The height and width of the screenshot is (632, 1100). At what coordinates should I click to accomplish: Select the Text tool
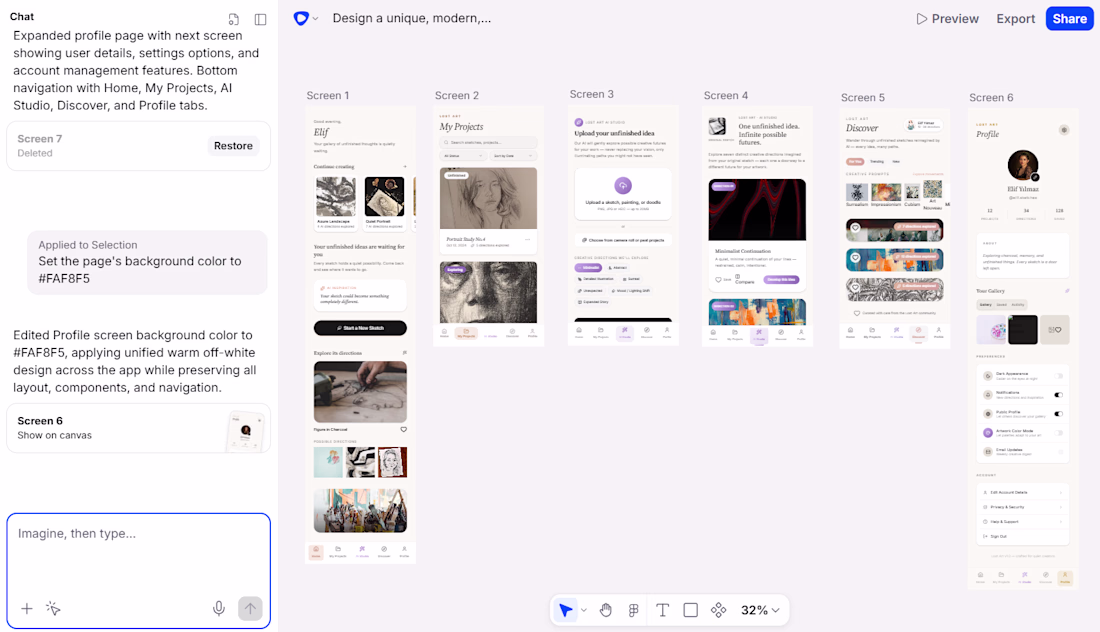tap(662, 610)
